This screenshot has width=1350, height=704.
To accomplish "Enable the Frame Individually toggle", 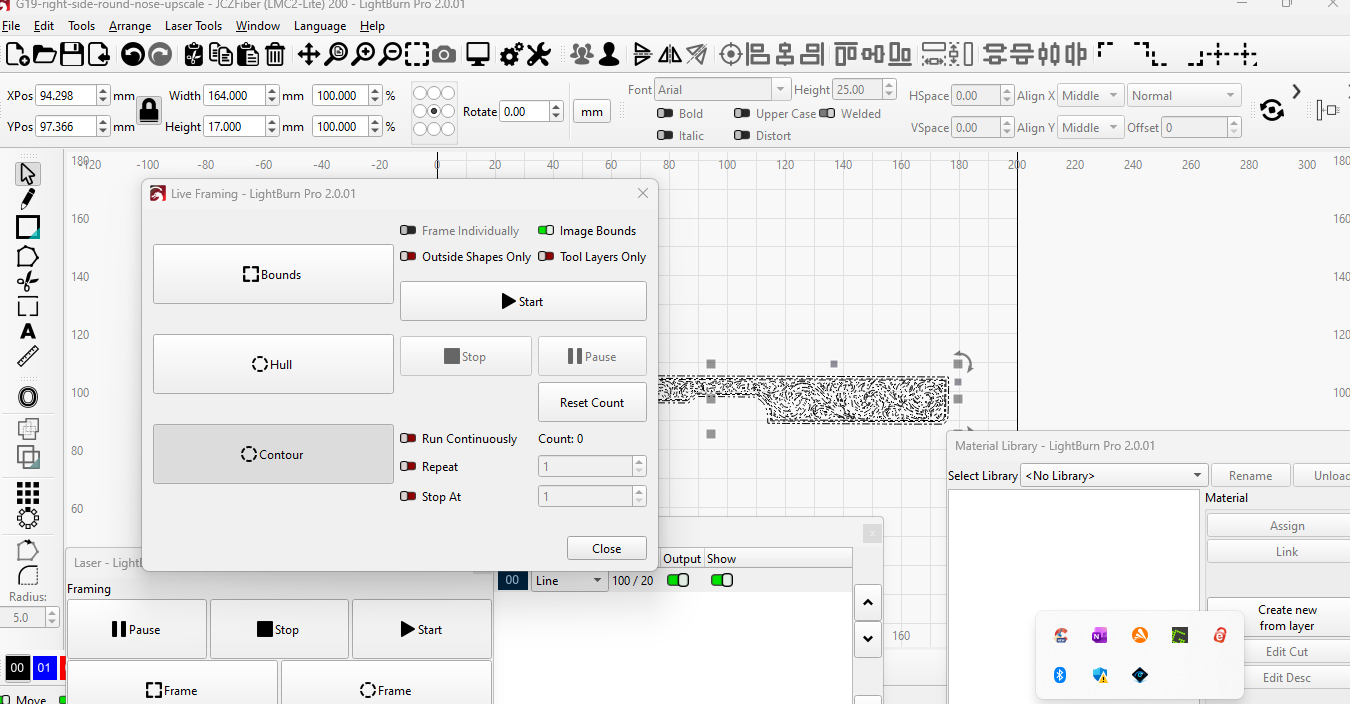I will point(408,231).
